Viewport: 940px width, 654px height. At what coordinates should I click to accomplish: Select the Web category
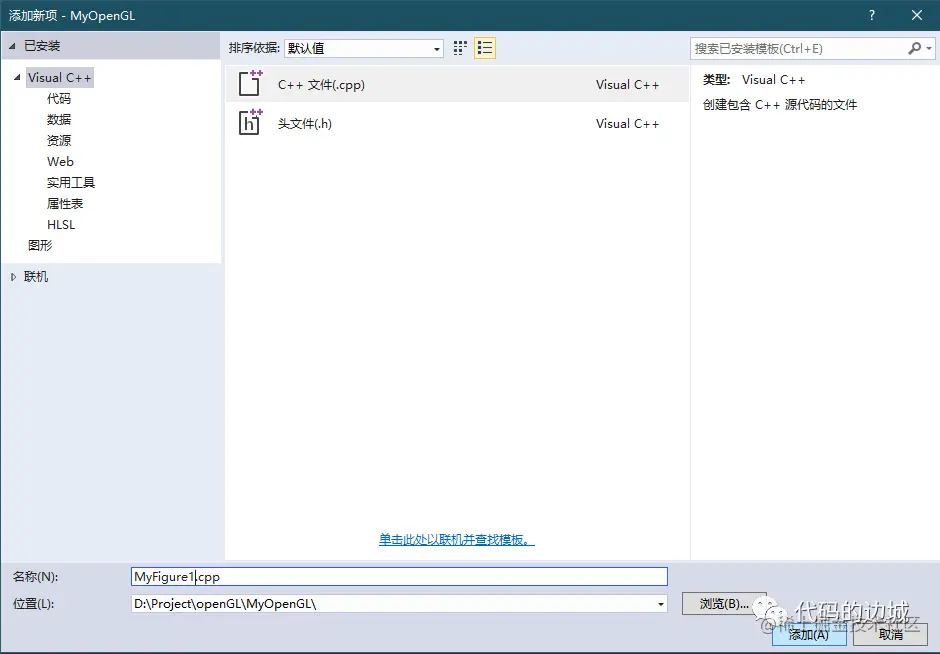coord(60,161)
